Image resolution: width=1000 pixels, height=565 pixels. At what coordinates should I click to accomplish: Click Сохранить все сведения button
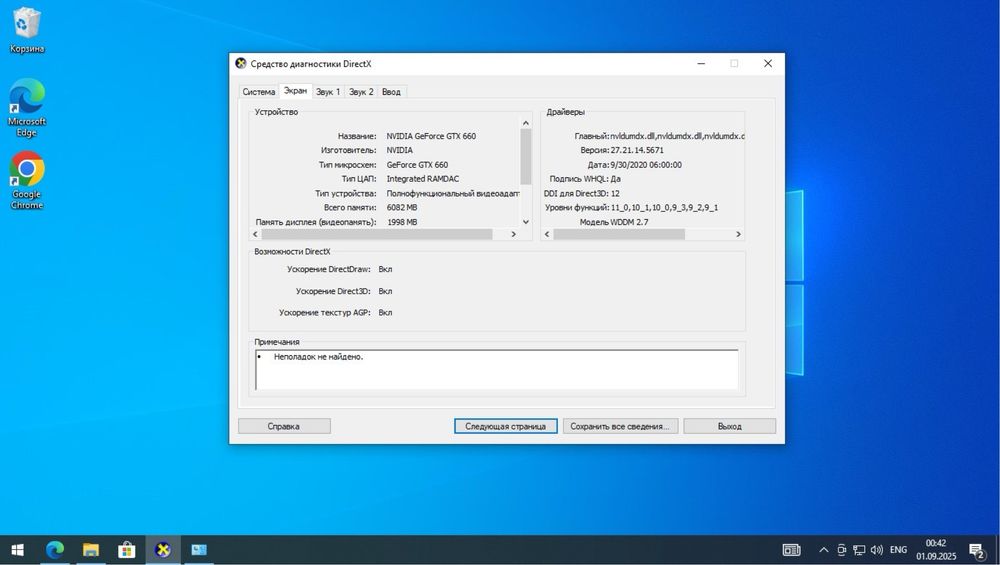620,426
